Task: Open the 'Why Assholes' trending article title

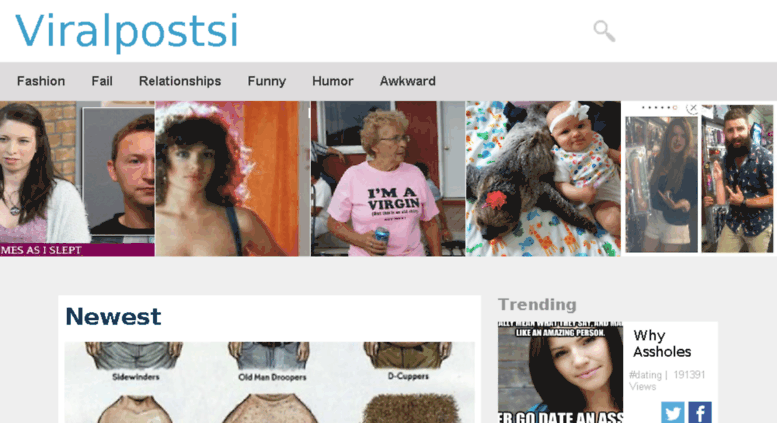Action: point(662,343)
